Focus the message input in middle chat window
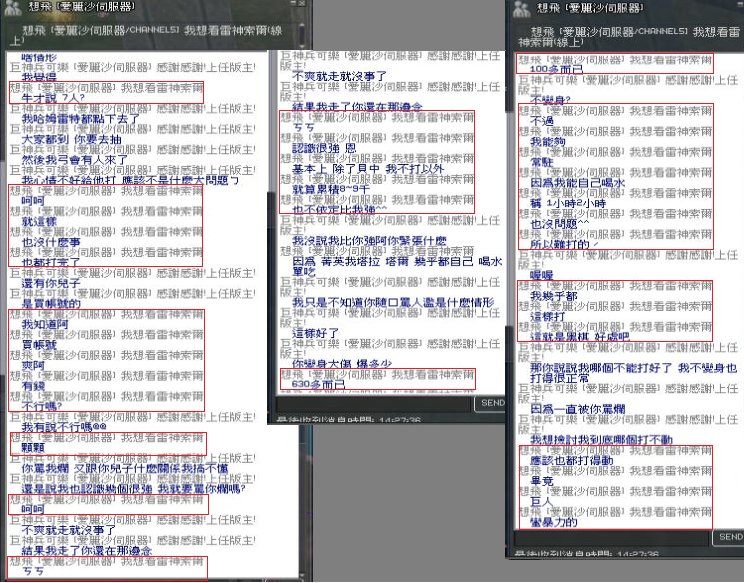The image size is (744, 583). click(x=375, y=404)
